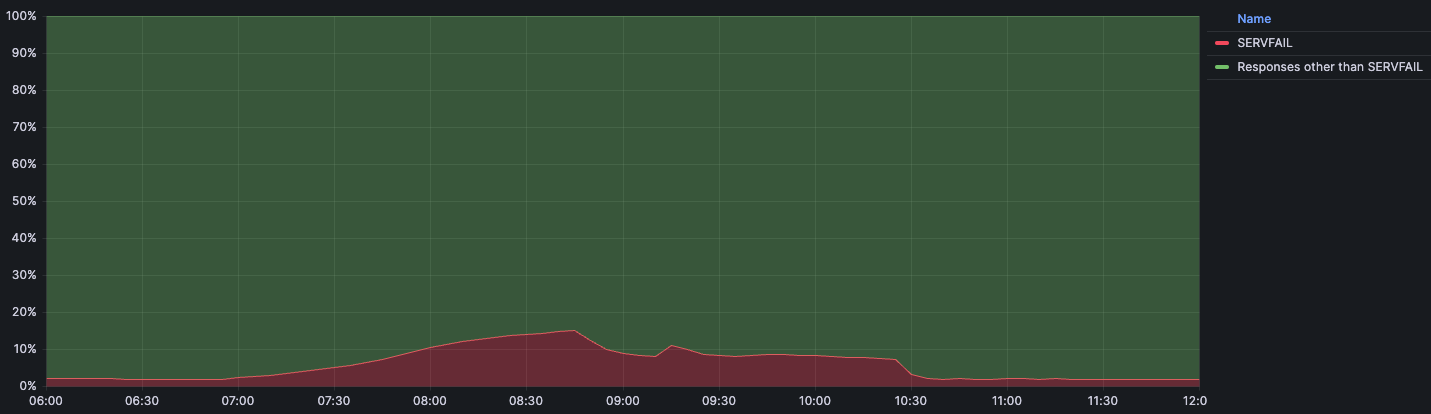
Task: Click the 07:30 time axis label
Action: point(334,401)
